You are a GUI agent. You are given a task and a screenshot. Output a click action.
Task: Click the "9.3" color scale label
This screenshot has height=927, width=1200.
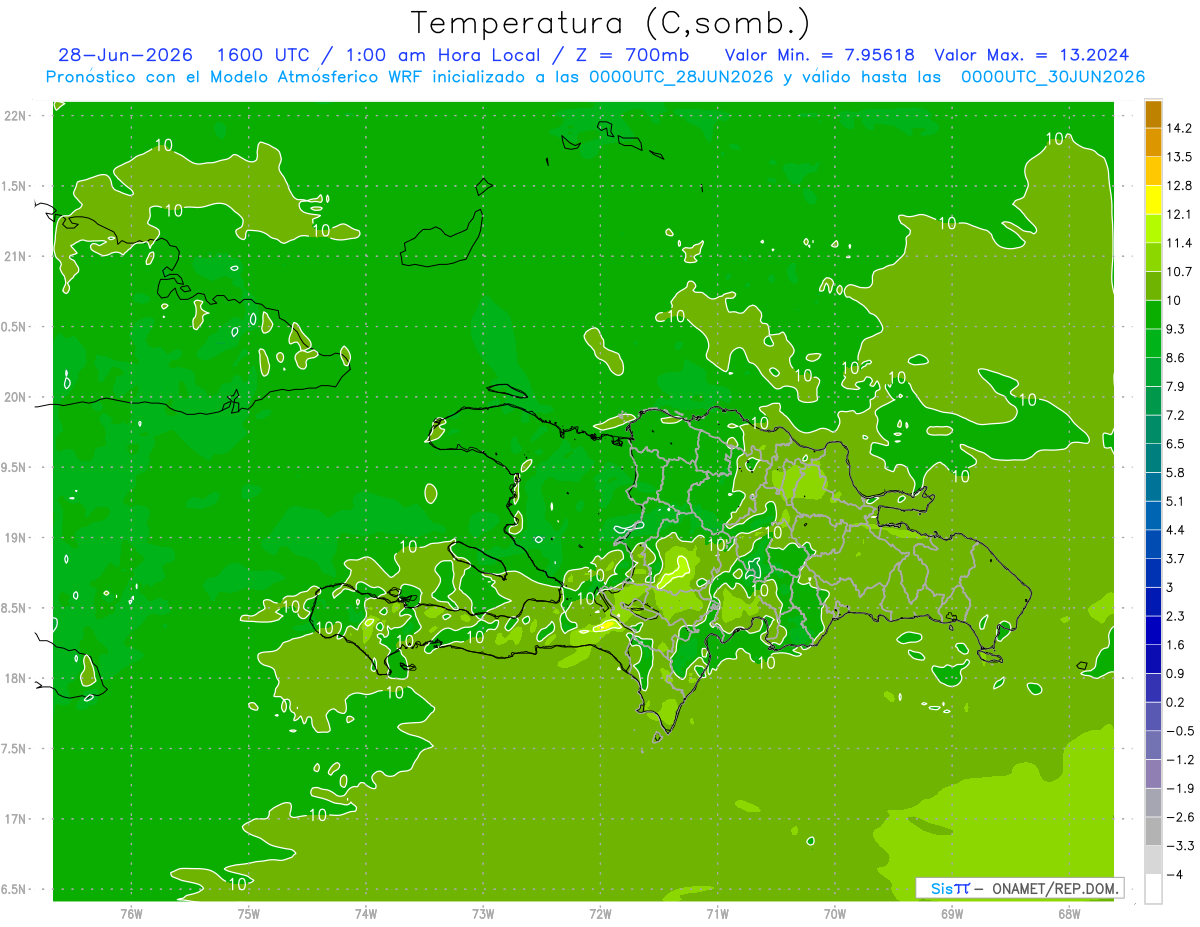tap(1176, 329)
